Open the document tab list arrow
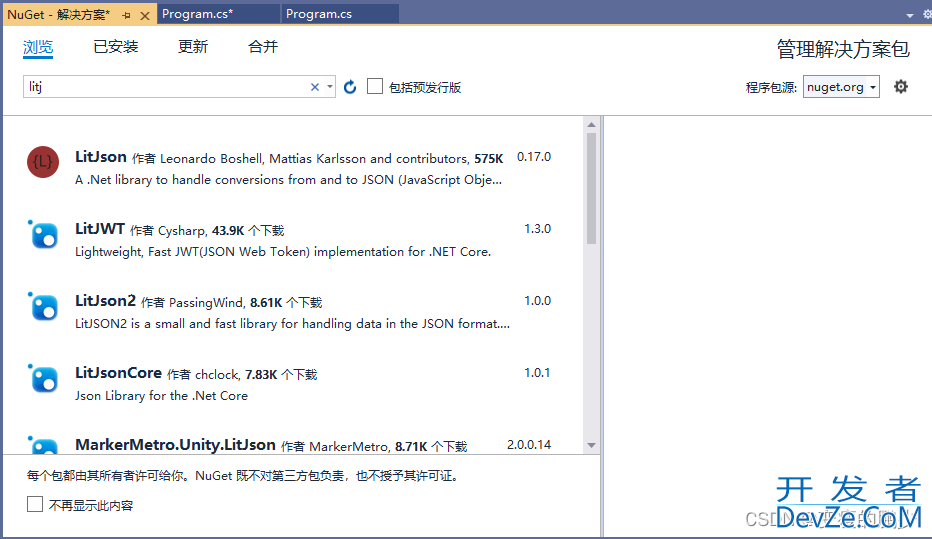932x539 pixels. (910, 15)
